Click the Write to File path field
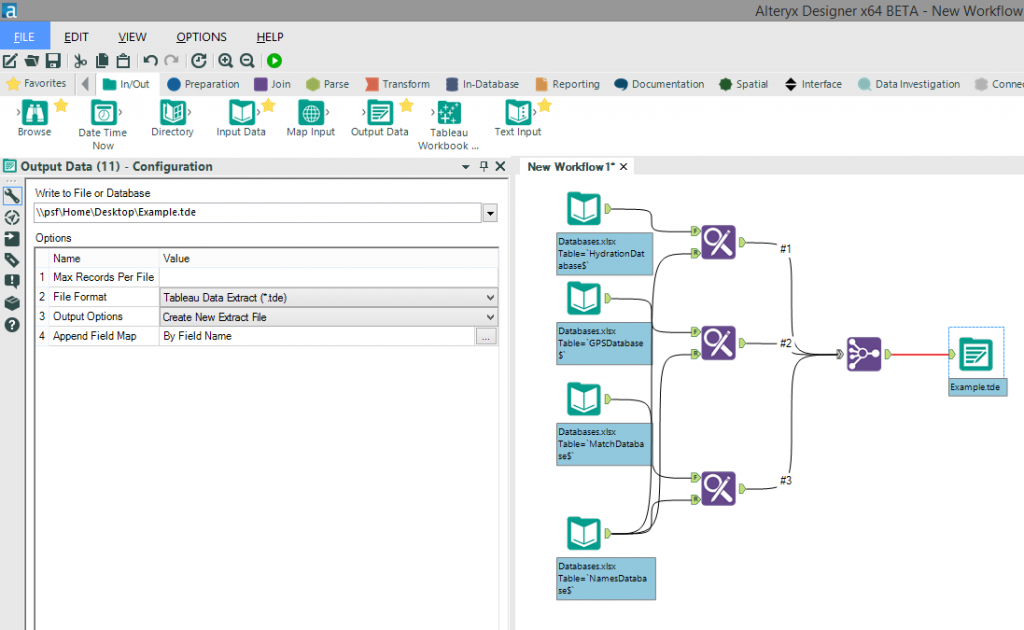Screen dimensions: 1024x630 [257, 213]
